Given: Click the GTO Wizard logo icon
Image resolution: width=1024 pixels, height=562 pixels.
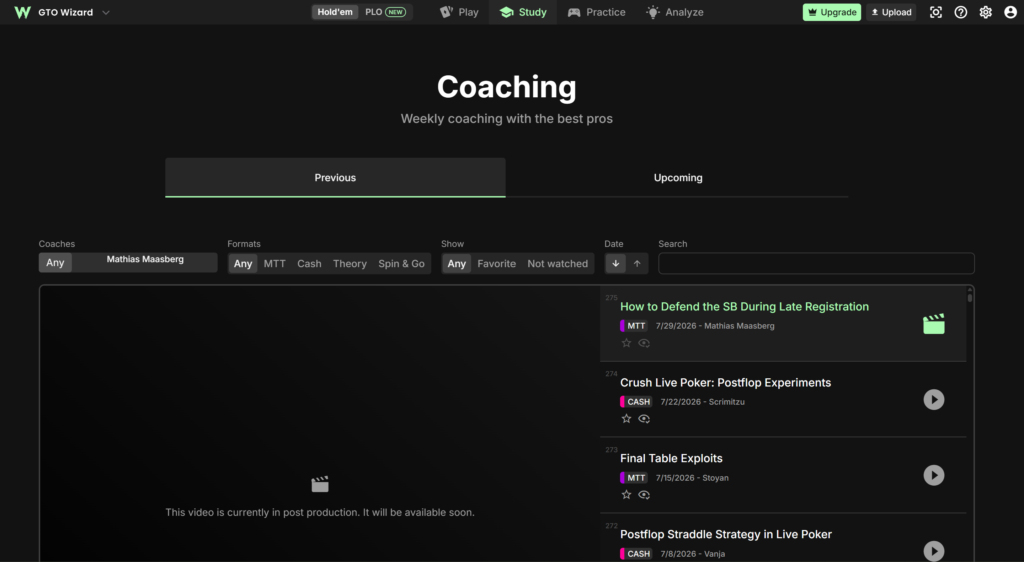Looking at the screenshot, I should click(22, 12).
